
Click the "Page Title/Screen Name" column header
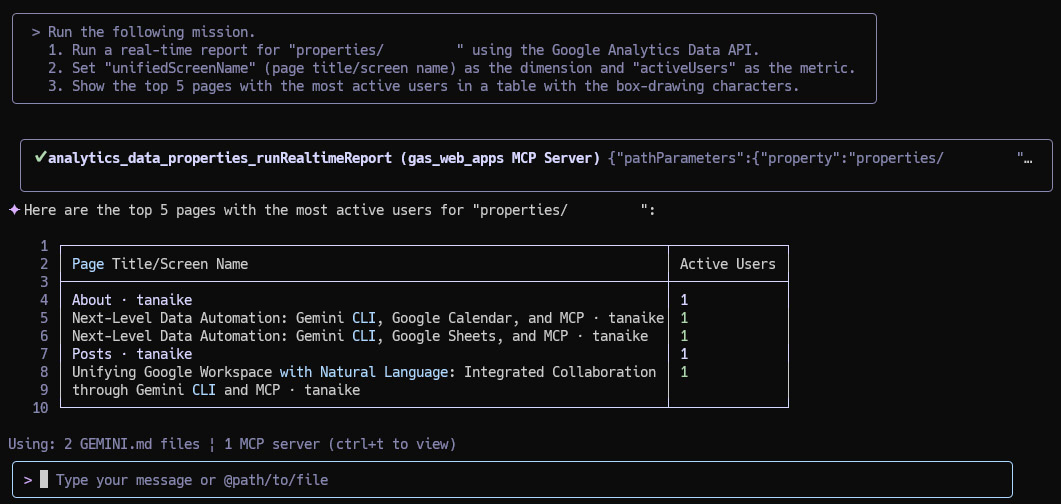pos(160,264)
